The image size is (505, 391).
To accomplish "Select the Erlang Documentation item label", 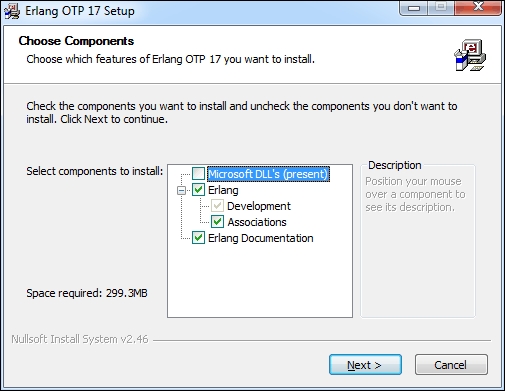I will point(261,238).
